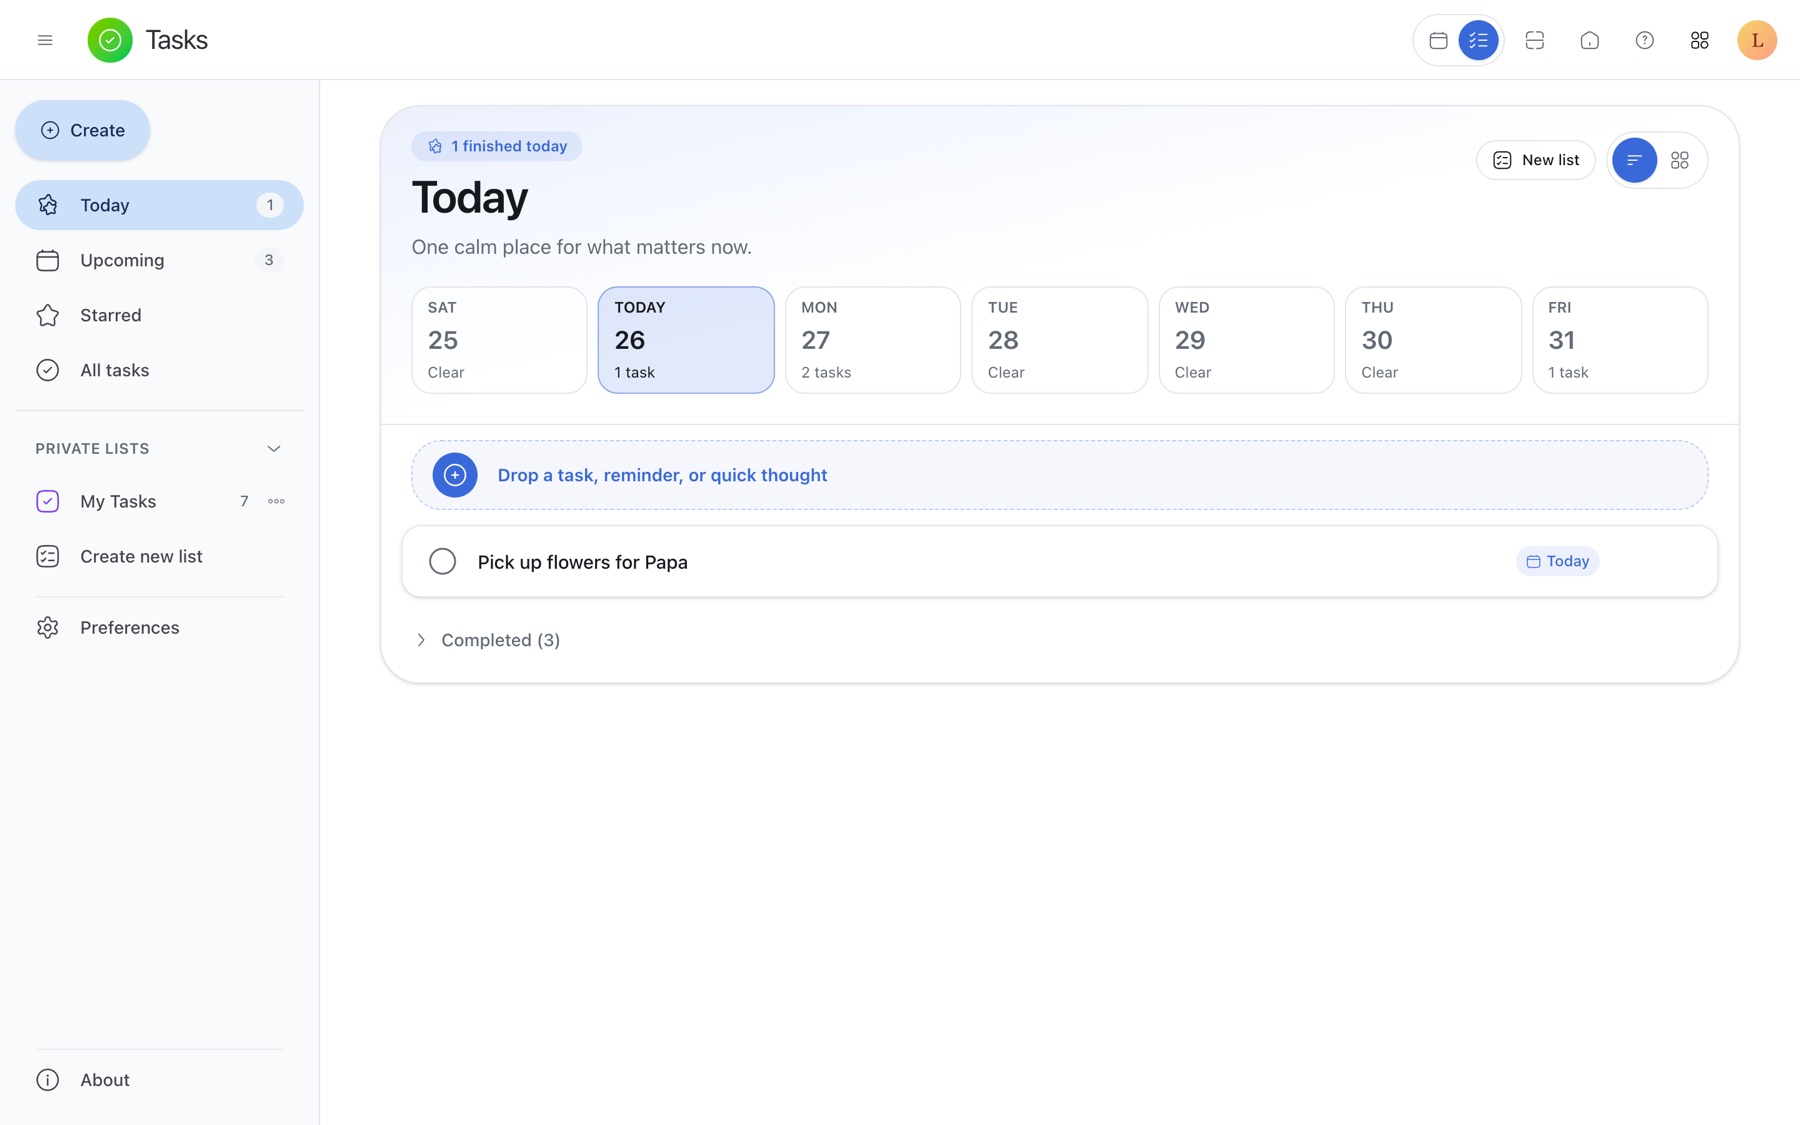Select the WED 29 day card

1246,340
